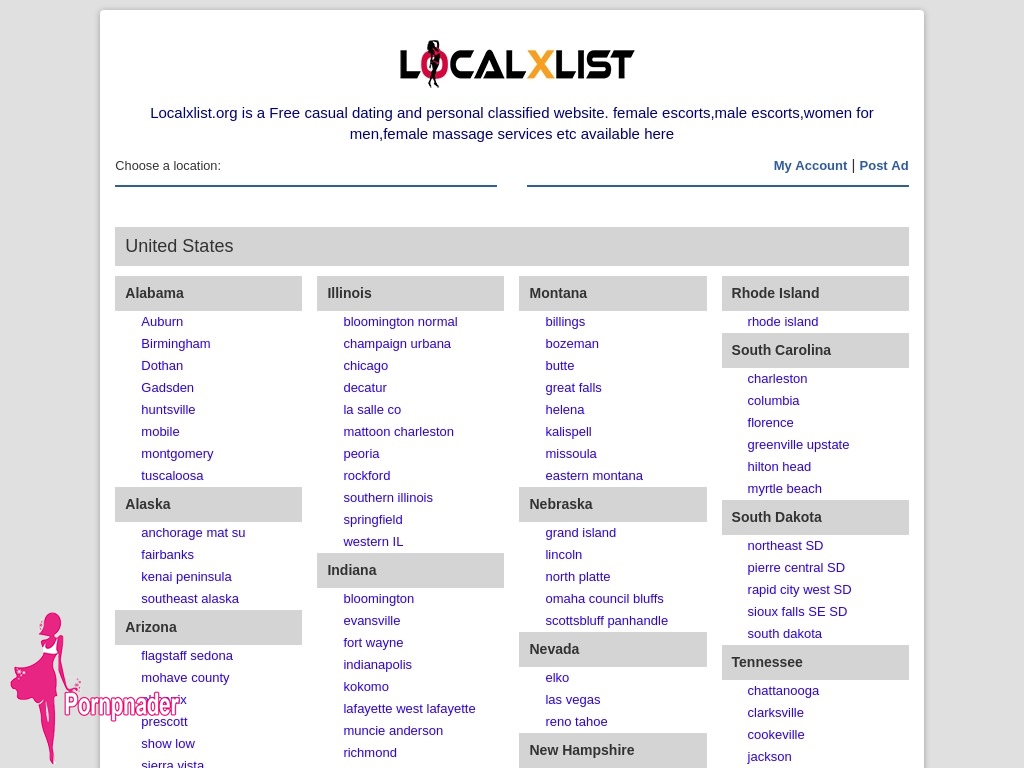Select the rhode island city link
The width and height of the screenshot is (1024, 768).
point(782,321)
